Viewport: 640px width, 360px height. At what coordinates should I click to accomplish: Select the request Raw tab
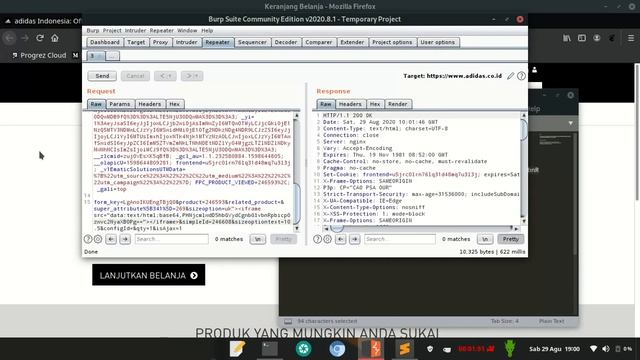coord(96,104)
